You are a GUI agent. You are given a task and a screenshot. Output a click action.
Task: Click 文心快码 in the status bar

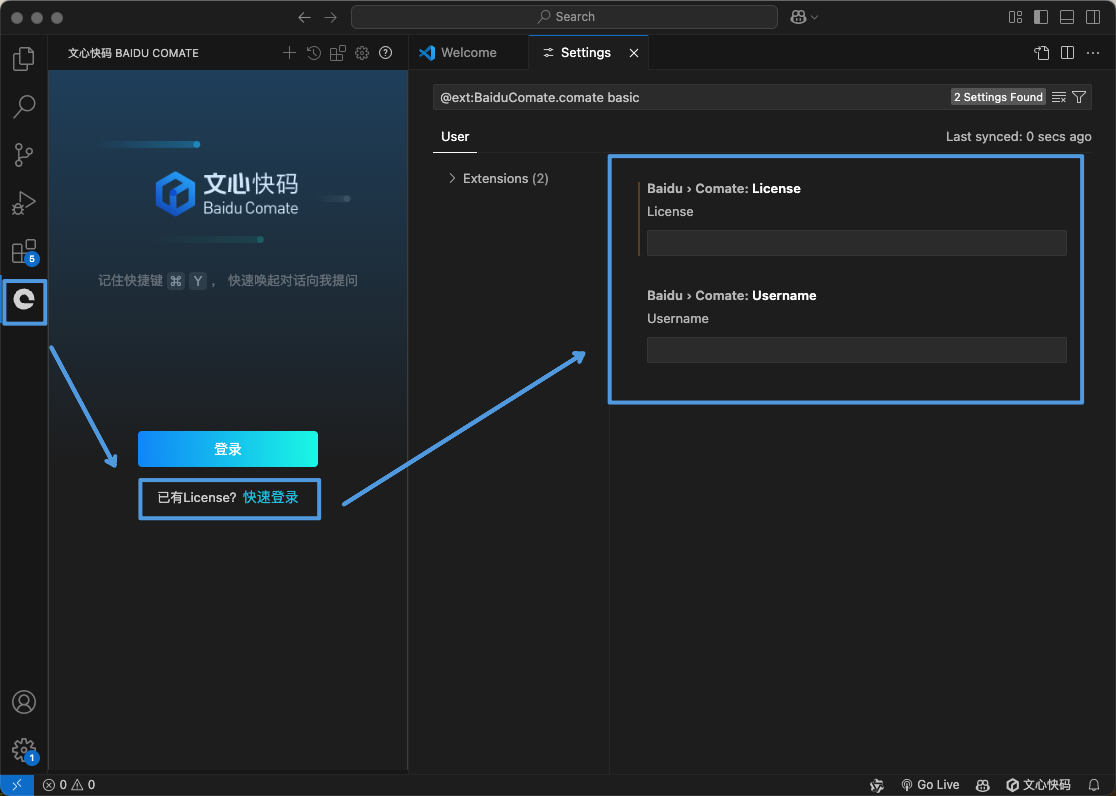click(1038, 785)
